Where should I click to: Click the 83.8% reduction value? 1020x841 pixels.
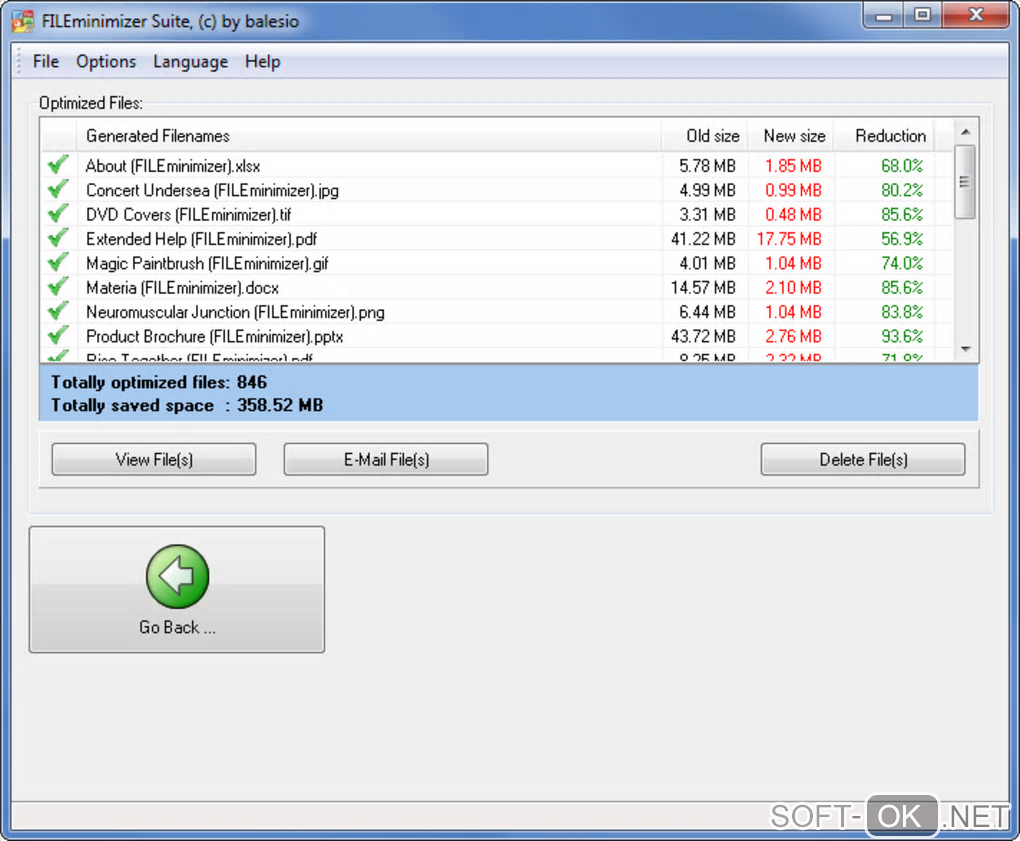pyautogui.click(x=902, y=312)
